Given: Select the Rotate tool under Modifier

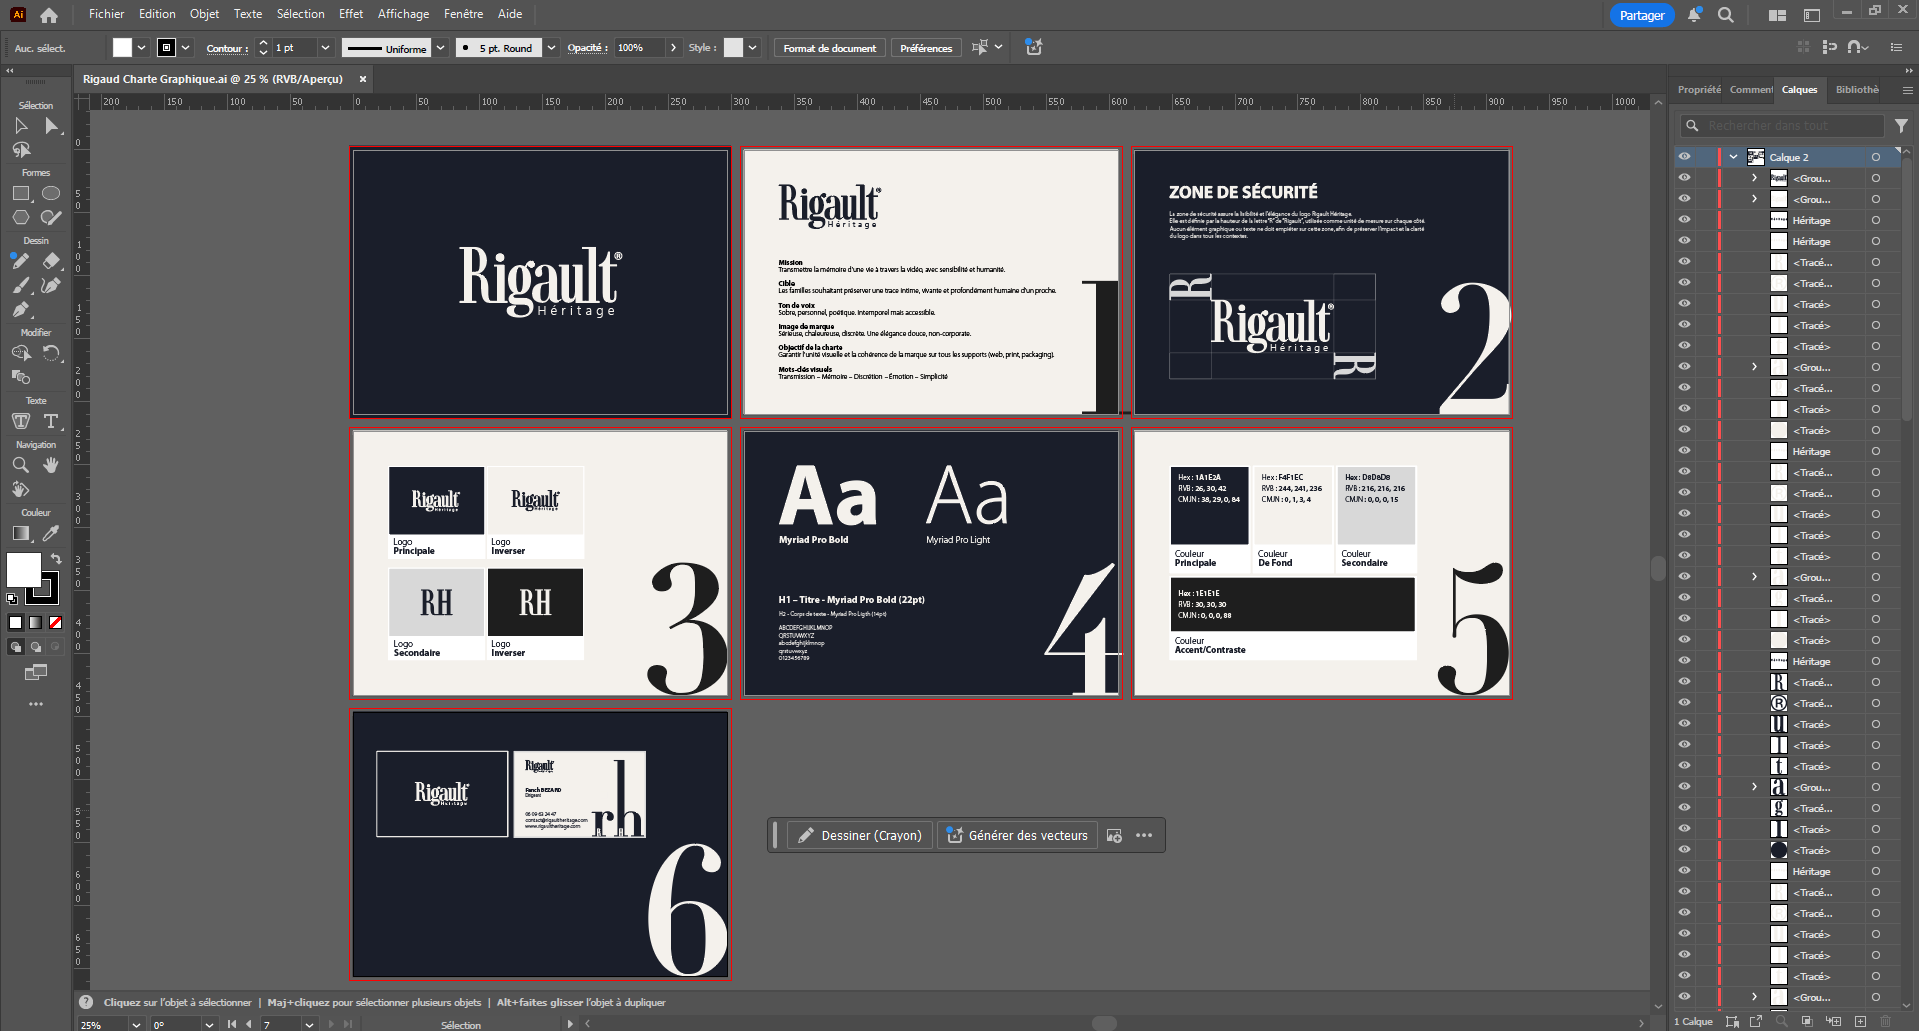Looking at the screenshot, I should (52, 353).
